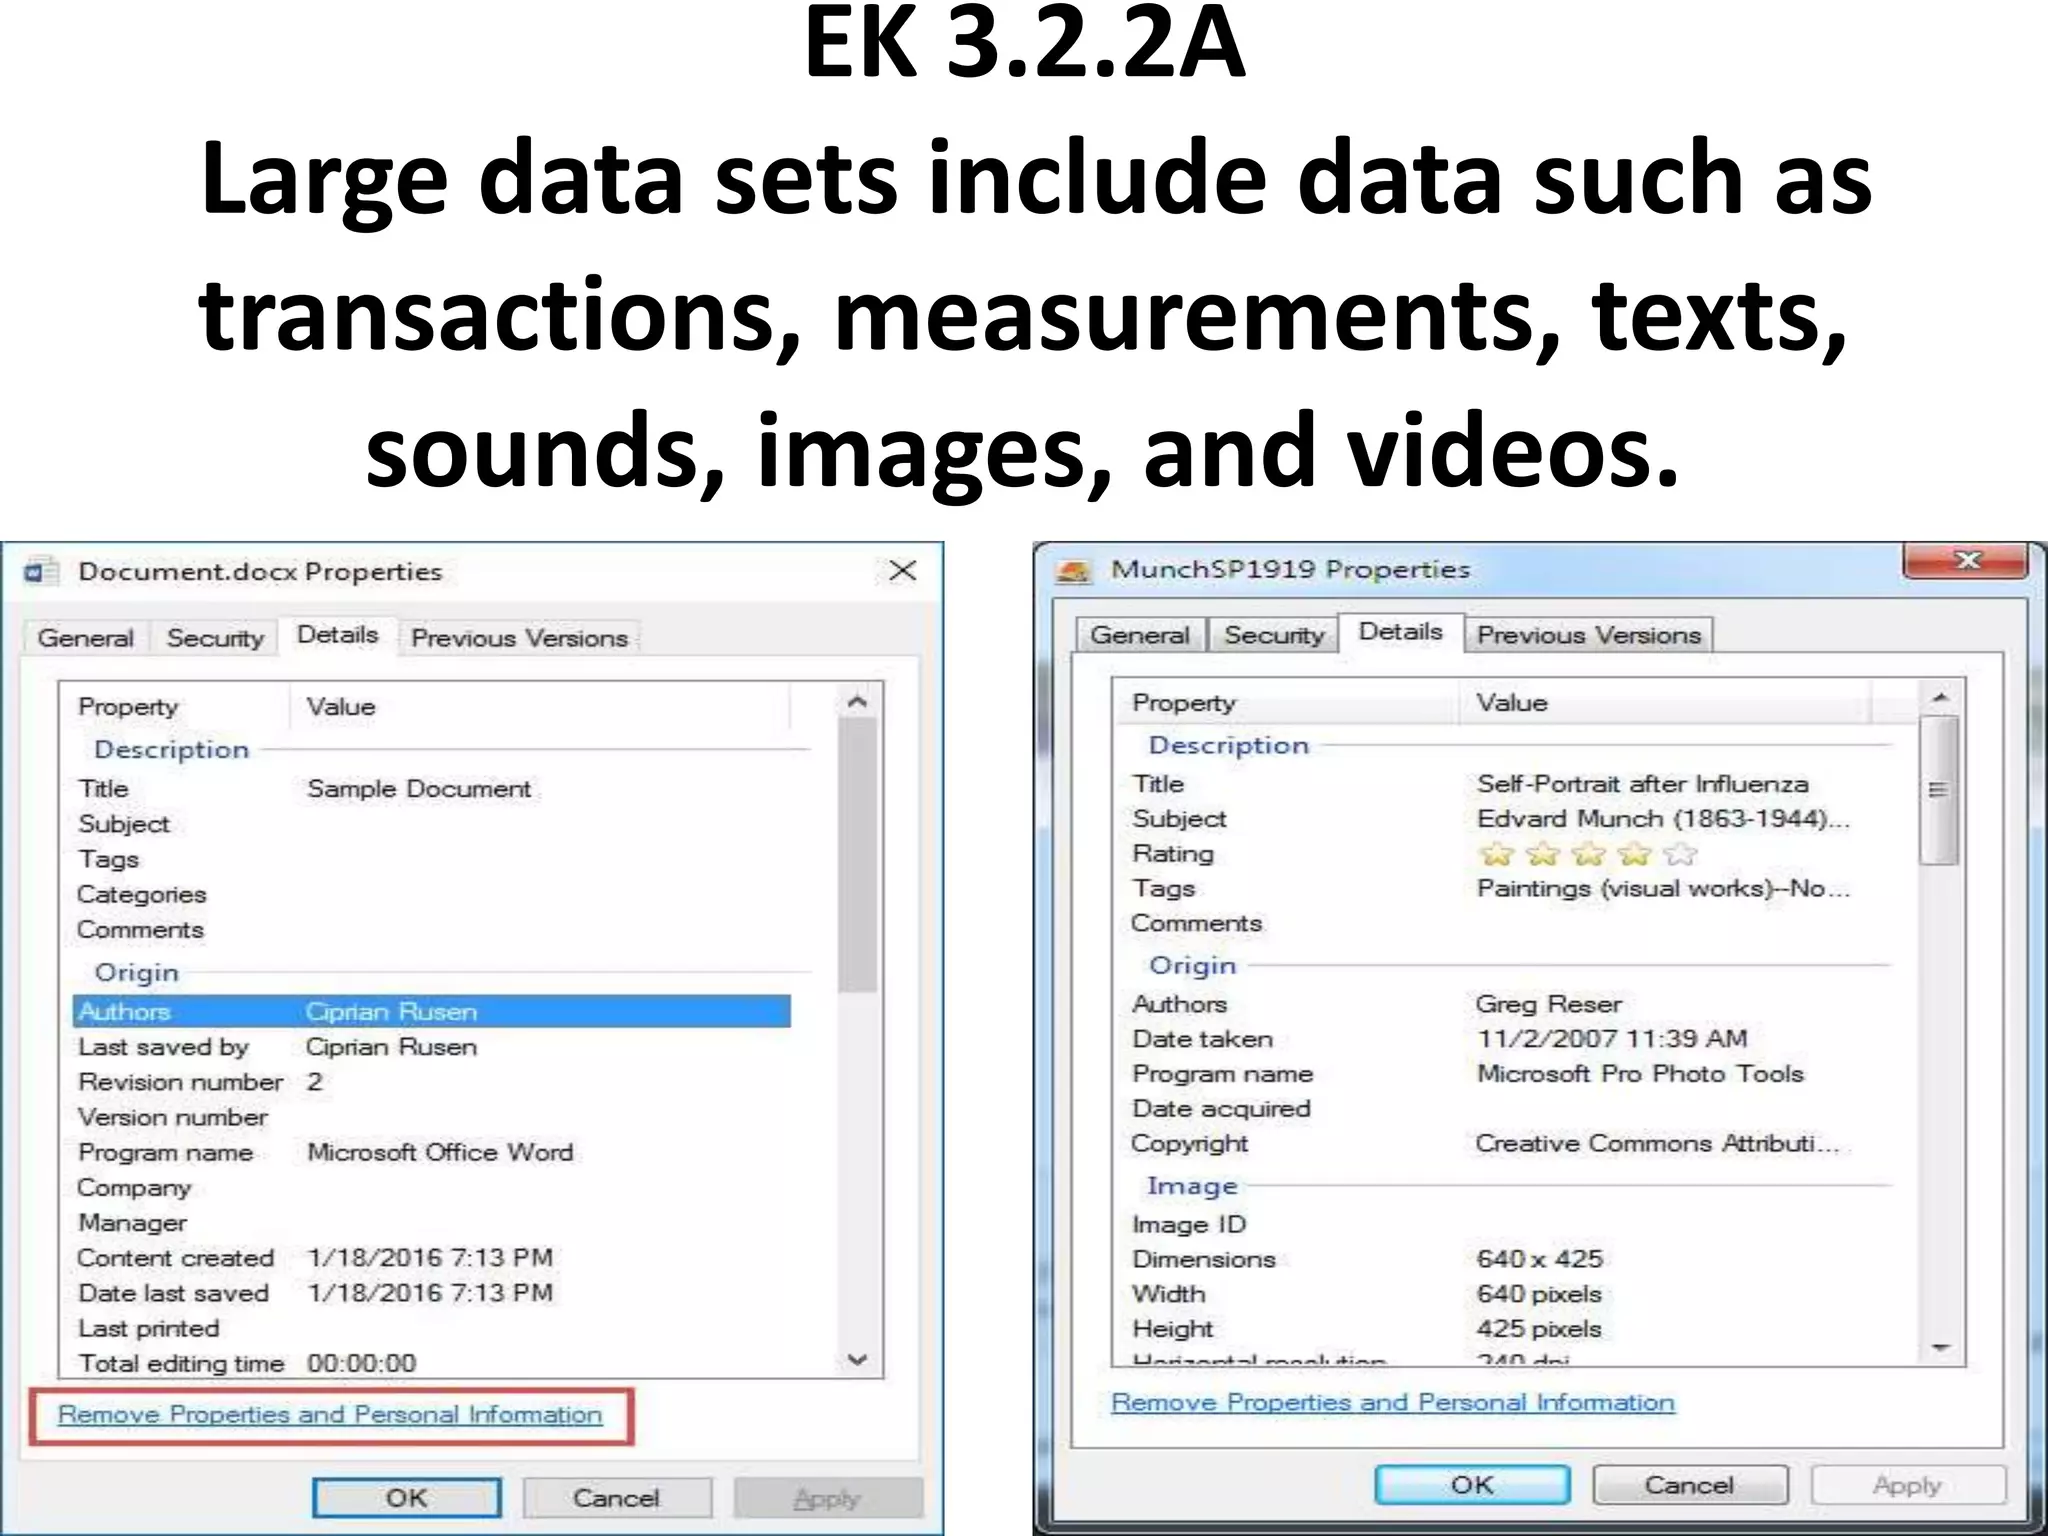Click scrollbar thumb in MunchSP1919 property list
Viewport: 2048px width, 1536px height.
(x=1940, y=789)
